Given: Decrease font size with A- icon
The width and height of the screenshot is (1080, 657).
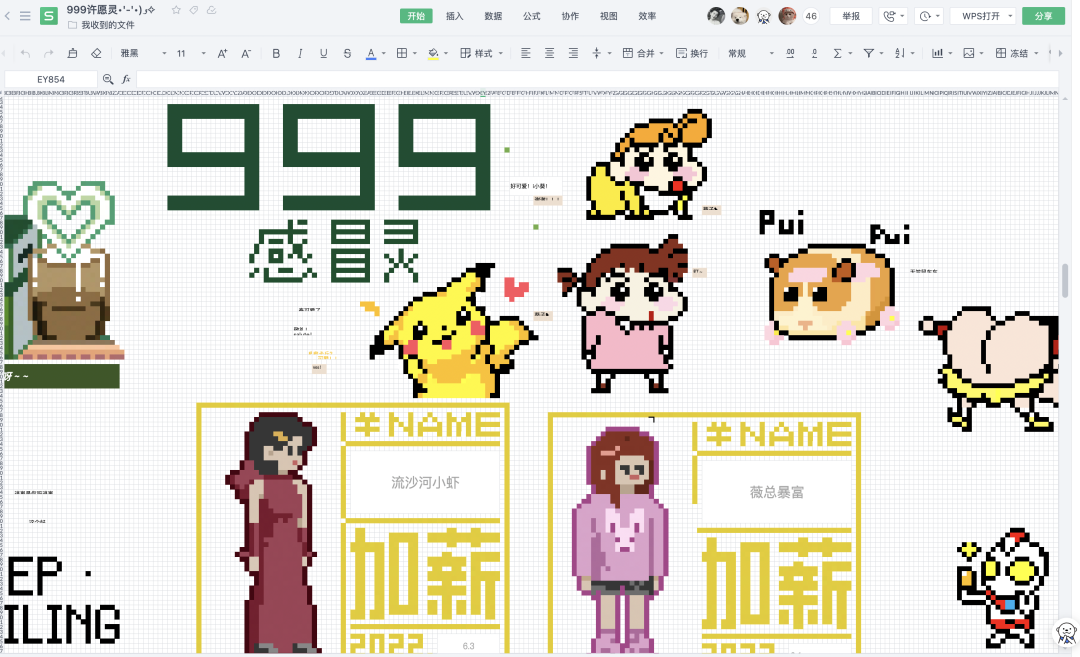Looking at the screenshot, I should (x=246, y=53).
